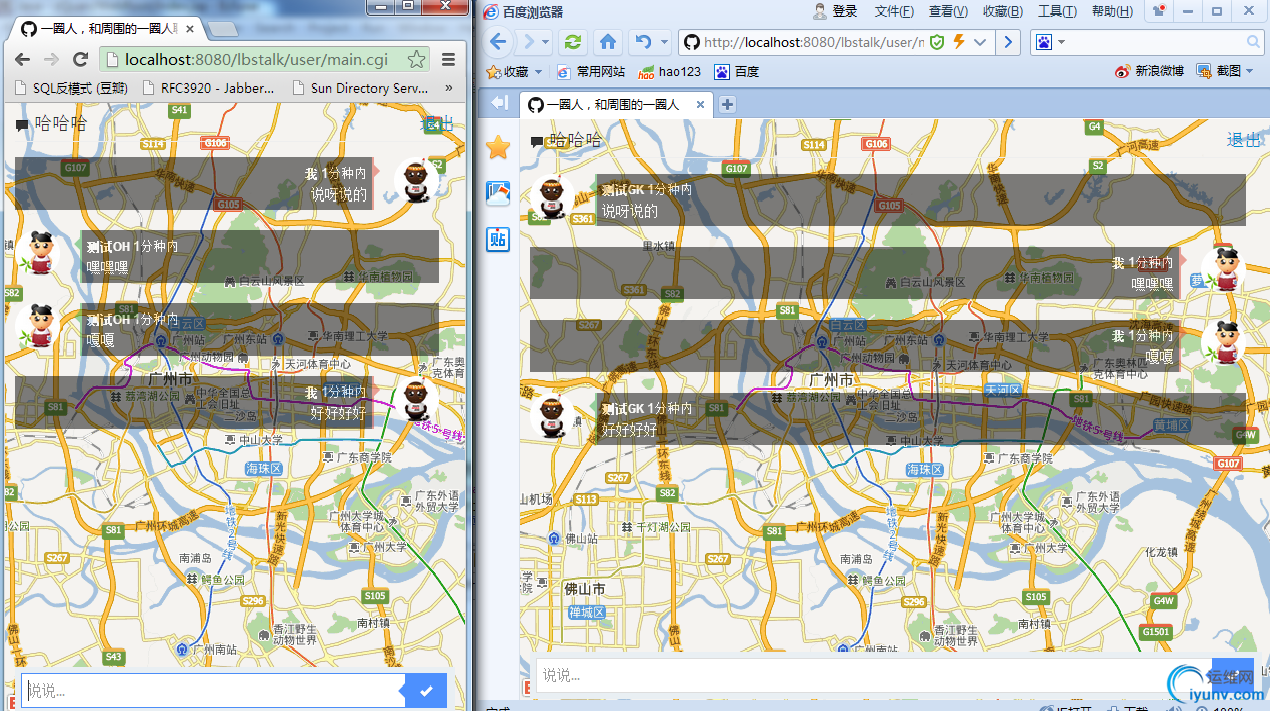Close Baidu browser's 一圈人 tab
Screen dimensions: 1270x711
pyautogui.click(x=701, y=104)
